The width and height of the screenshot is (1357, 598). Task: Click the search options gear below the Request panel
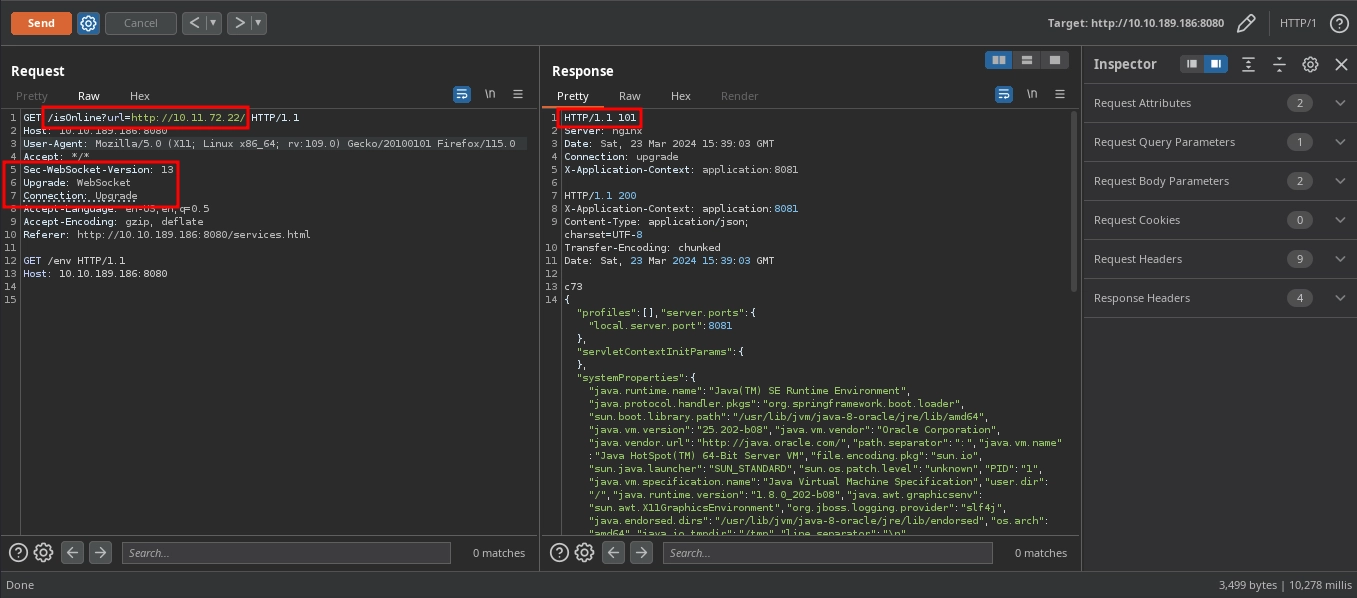[43, 552]
